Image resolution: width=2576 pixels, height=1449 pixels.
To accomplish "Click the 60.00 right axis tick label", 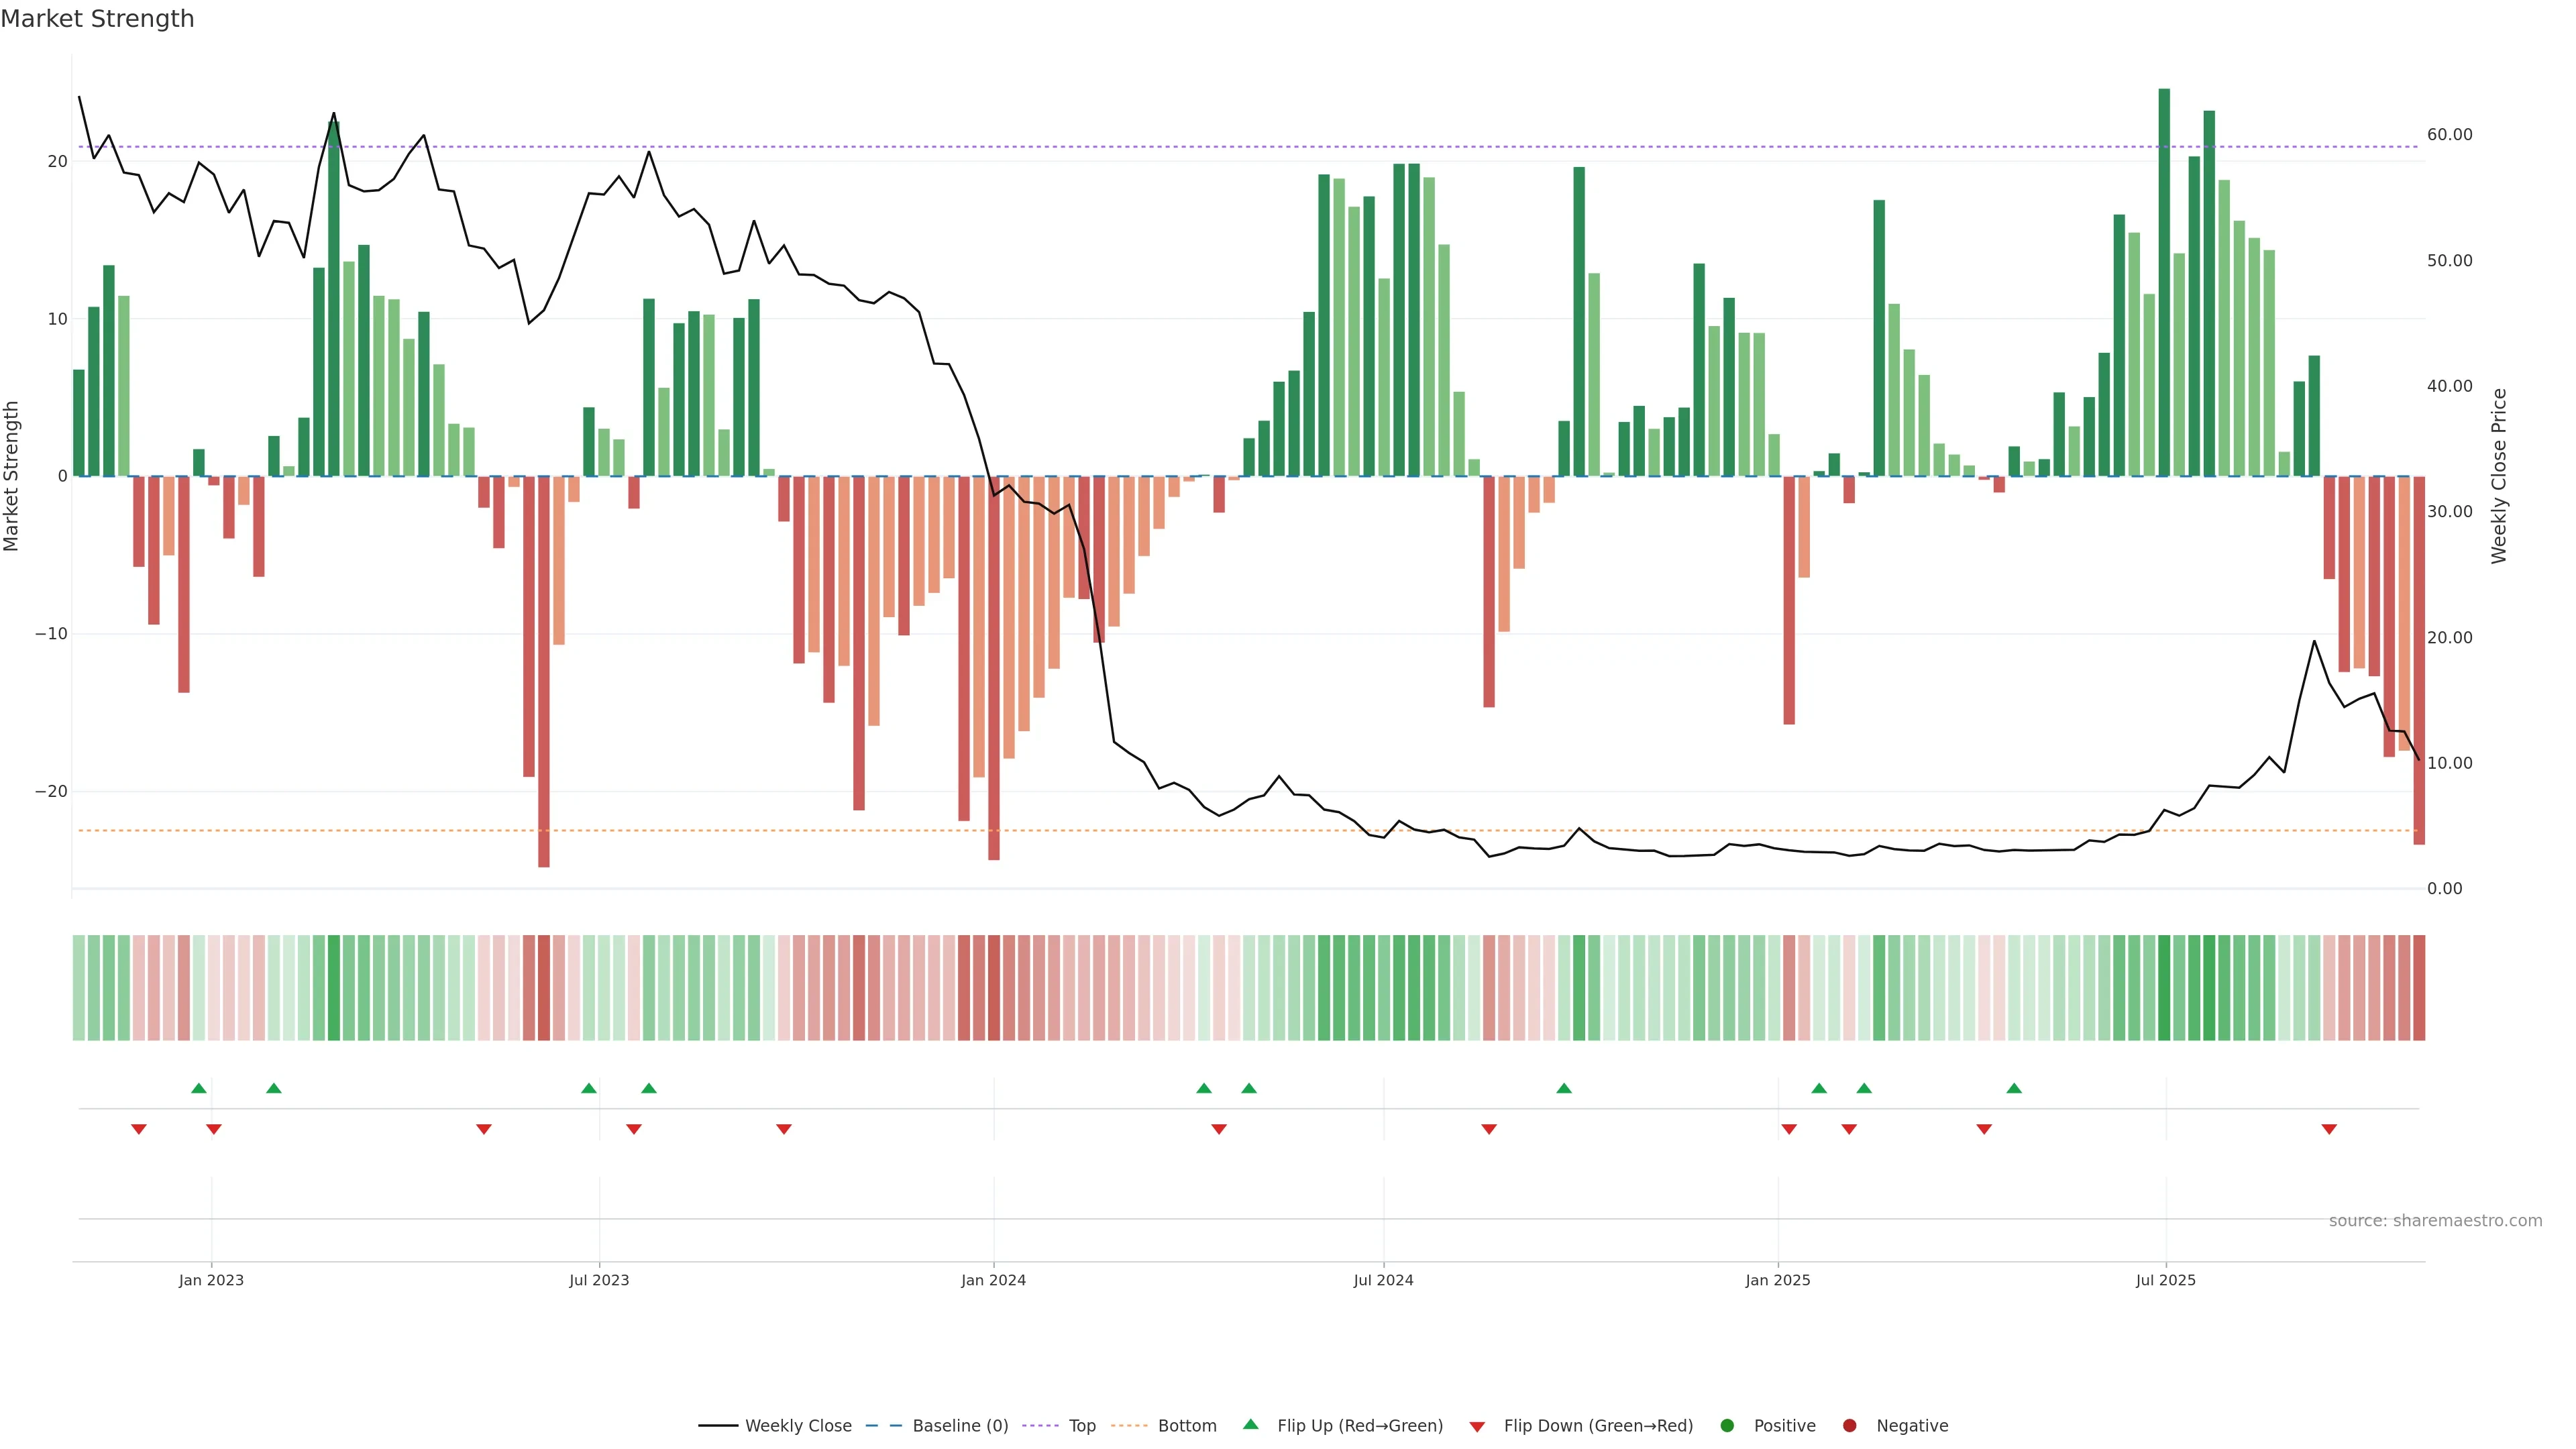I will pyautogui.click(x=2449, y=134).
